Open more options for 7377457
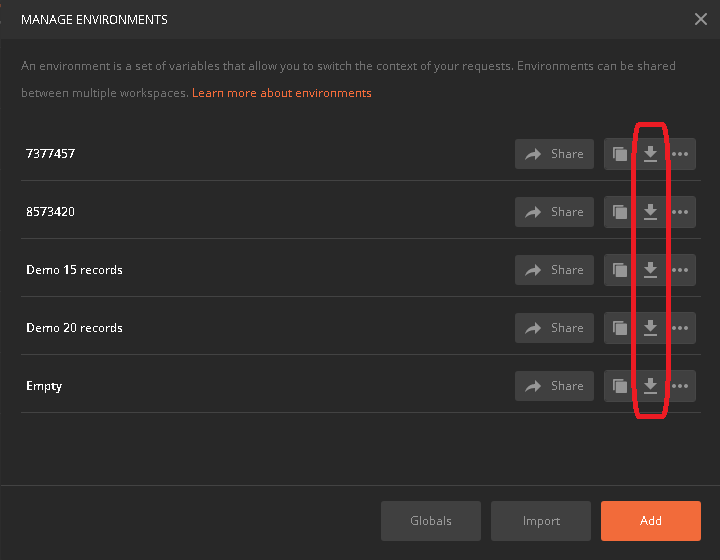 point(680,154)
